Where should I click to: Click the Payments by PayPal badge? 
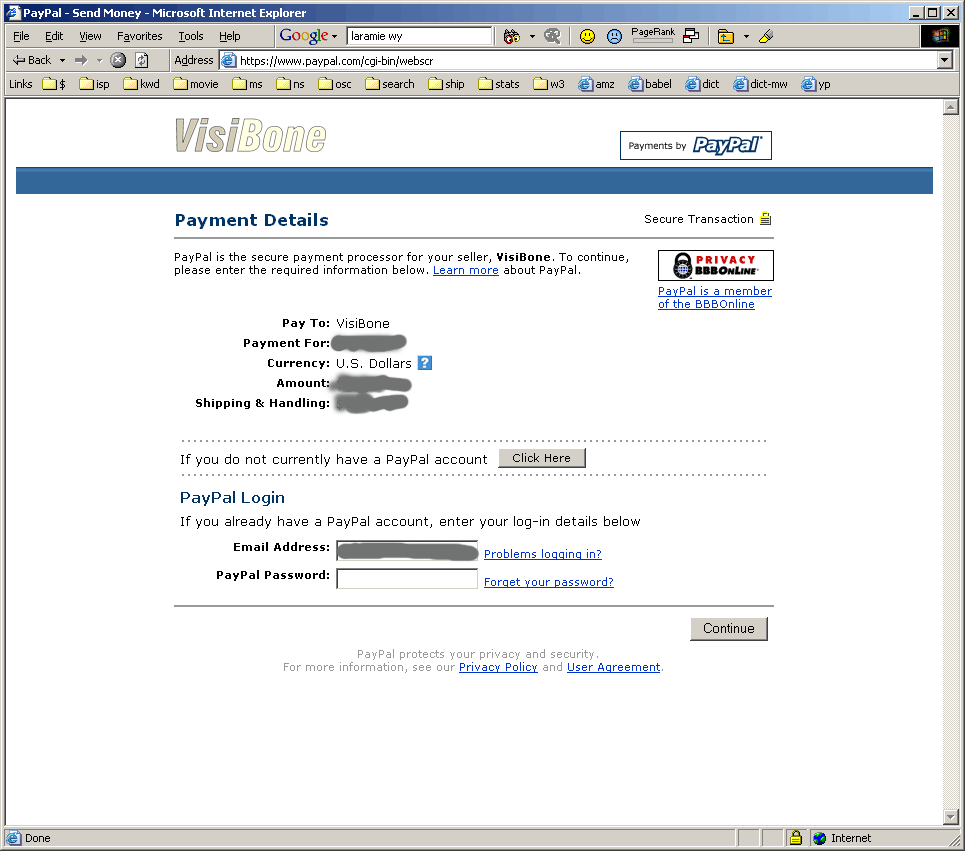click(695, 145)
